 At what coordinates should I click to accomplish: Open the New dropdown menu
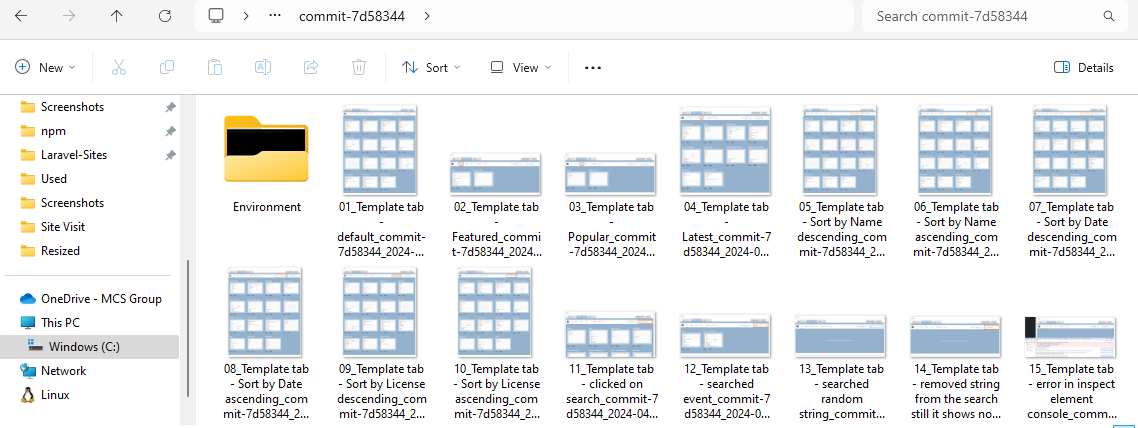click(x=46, y=67)
